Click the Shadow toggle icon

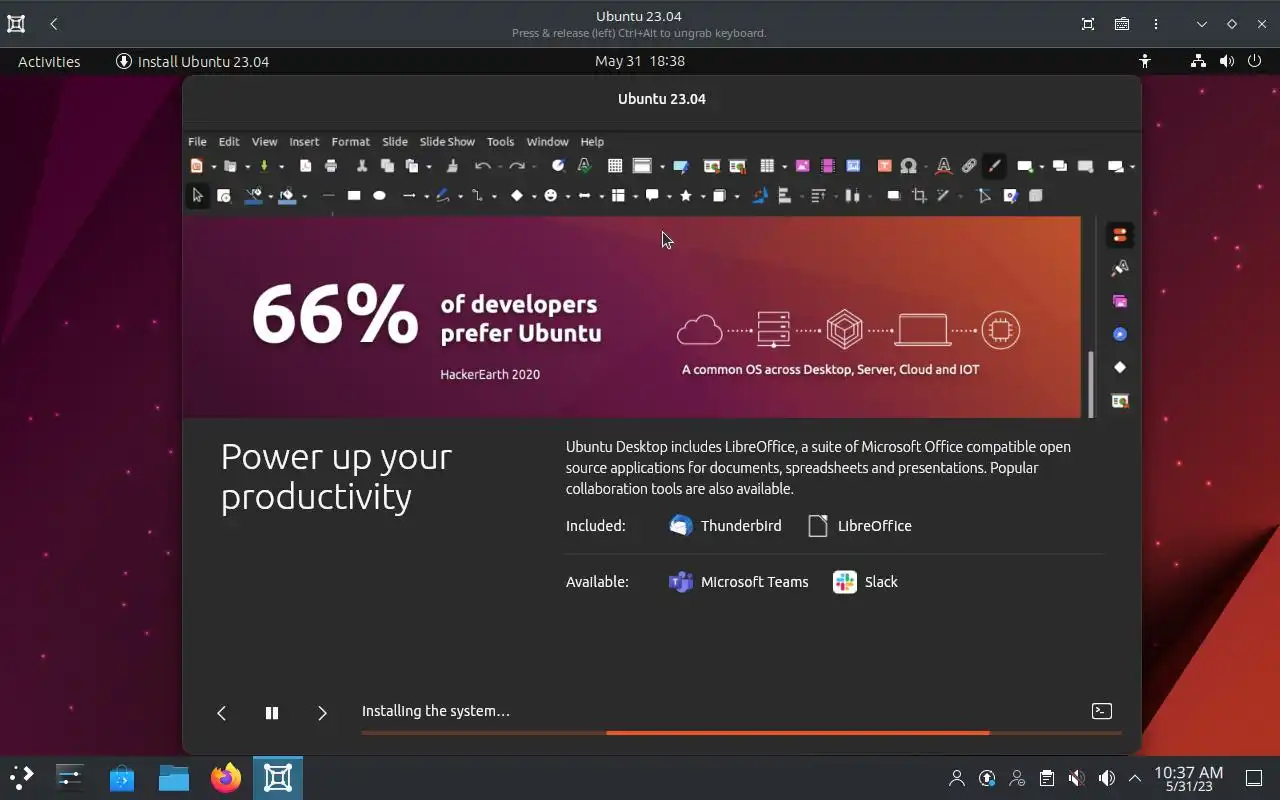894,196
